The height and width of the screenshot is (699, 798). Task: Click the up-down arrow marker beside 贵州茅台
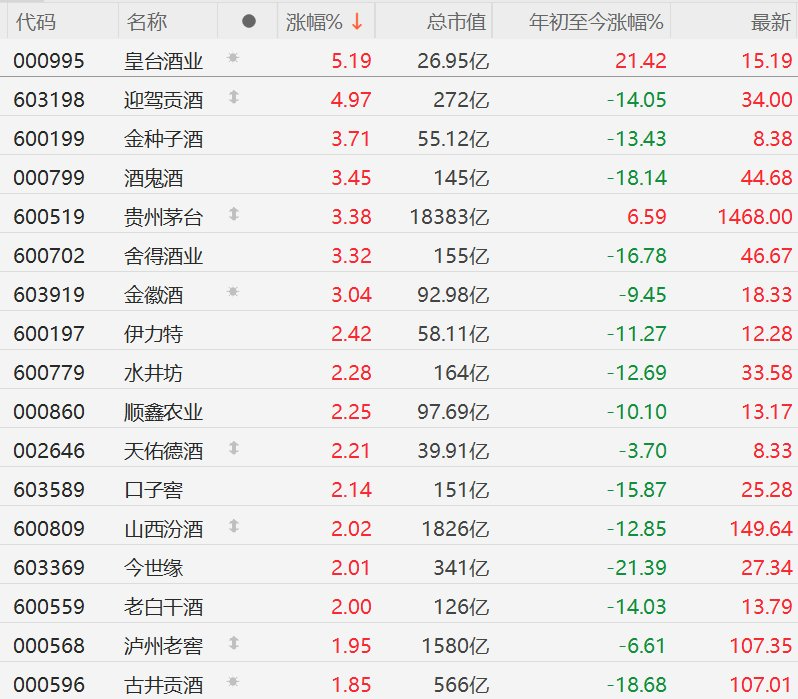(234, 215)
